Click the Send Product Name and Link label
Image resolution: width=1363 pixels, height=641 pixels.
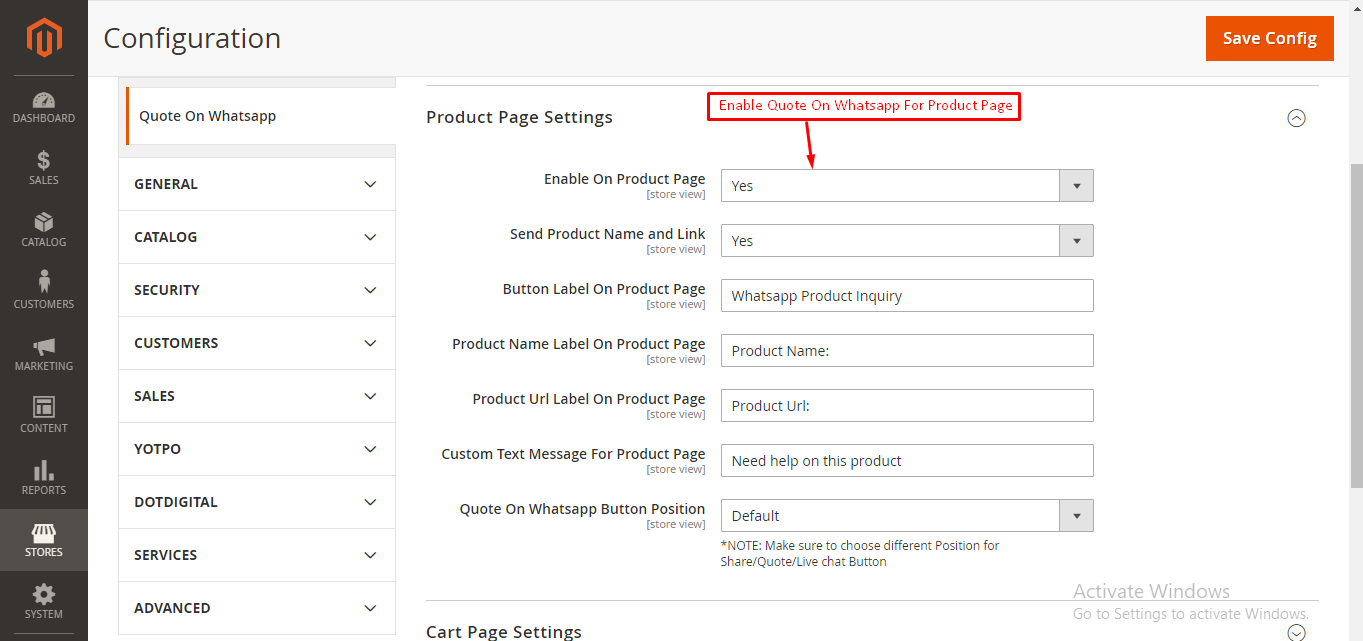coord(608,234)
